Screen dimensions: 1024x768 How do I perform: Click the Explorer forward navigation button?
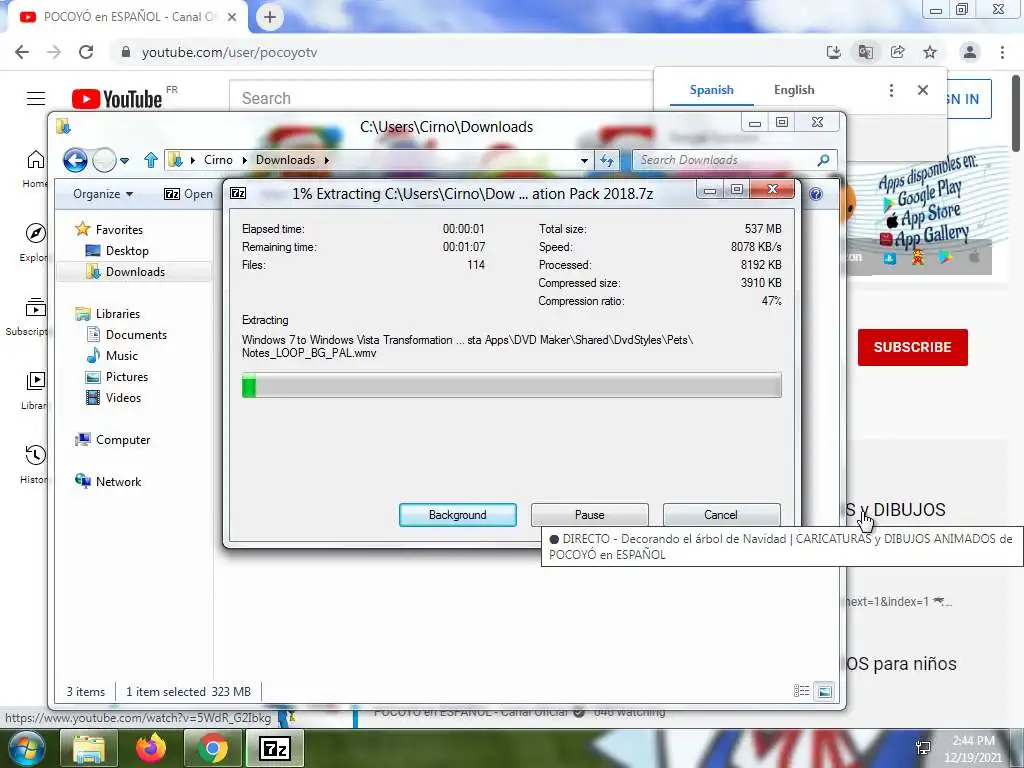[x=104, y=160]
